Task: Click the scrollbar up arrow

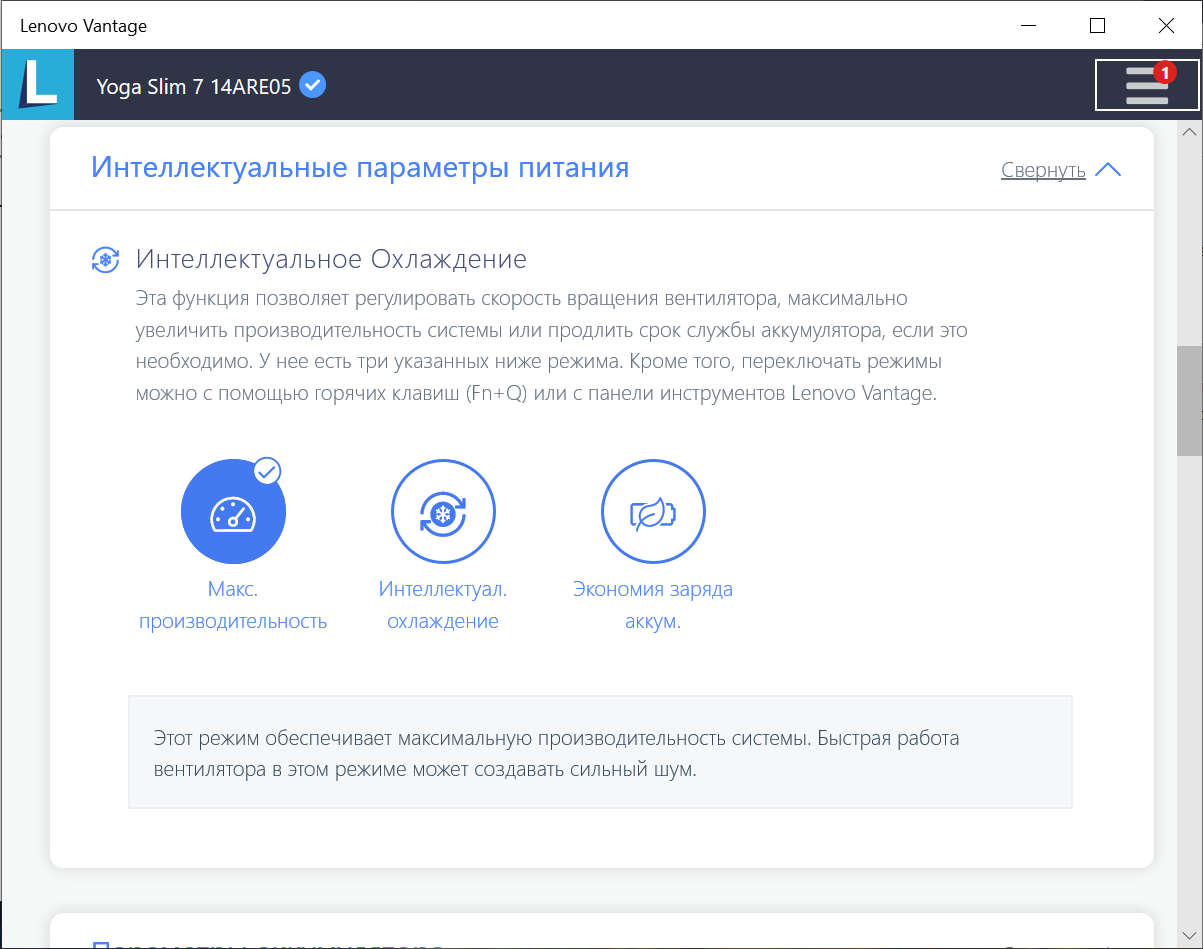Action: 1189,132
